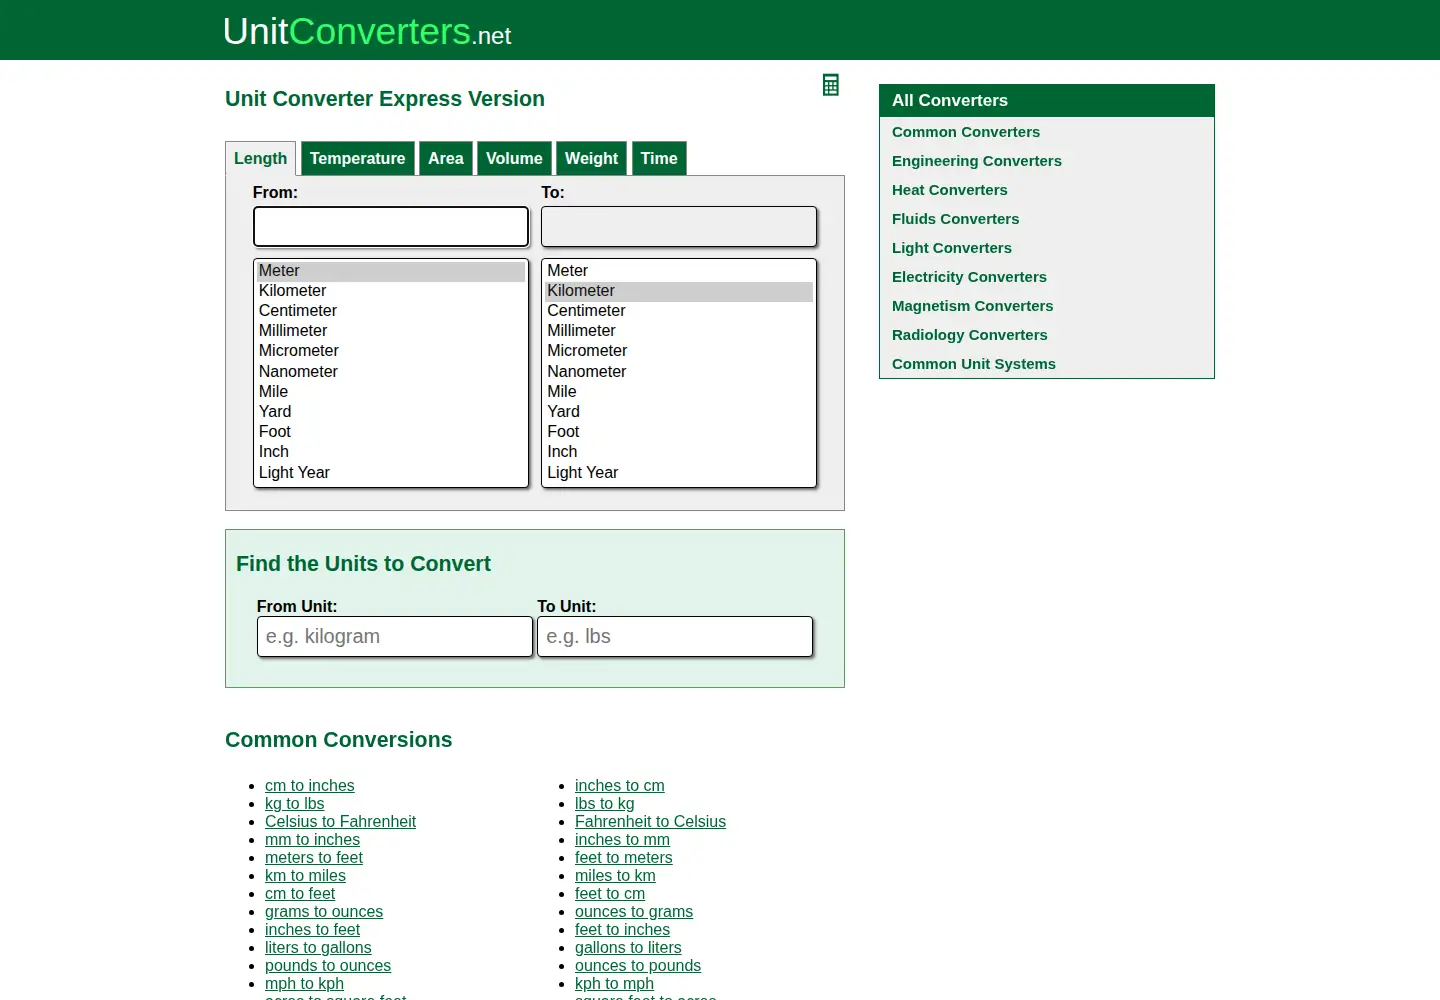Select Centimeter in the From list
The height and width of the screenshot is (1000, 1440).
[391, 311]
